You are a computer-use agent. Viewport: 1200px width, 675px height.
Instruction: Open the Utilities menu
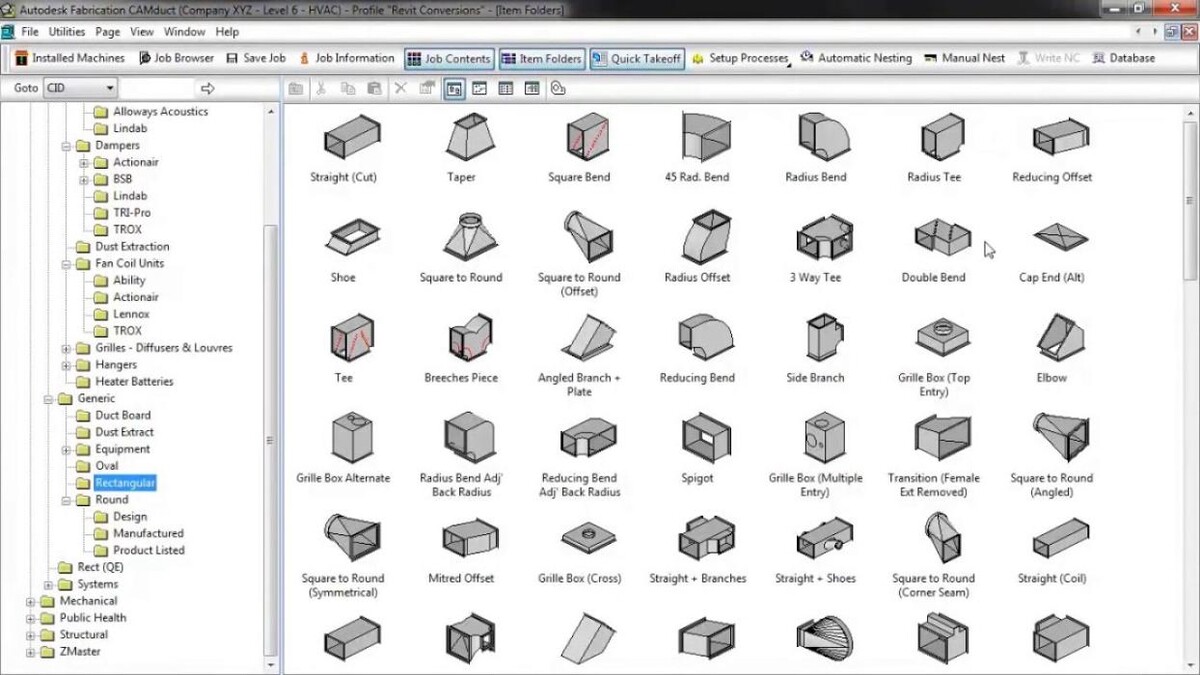(67, 32)
